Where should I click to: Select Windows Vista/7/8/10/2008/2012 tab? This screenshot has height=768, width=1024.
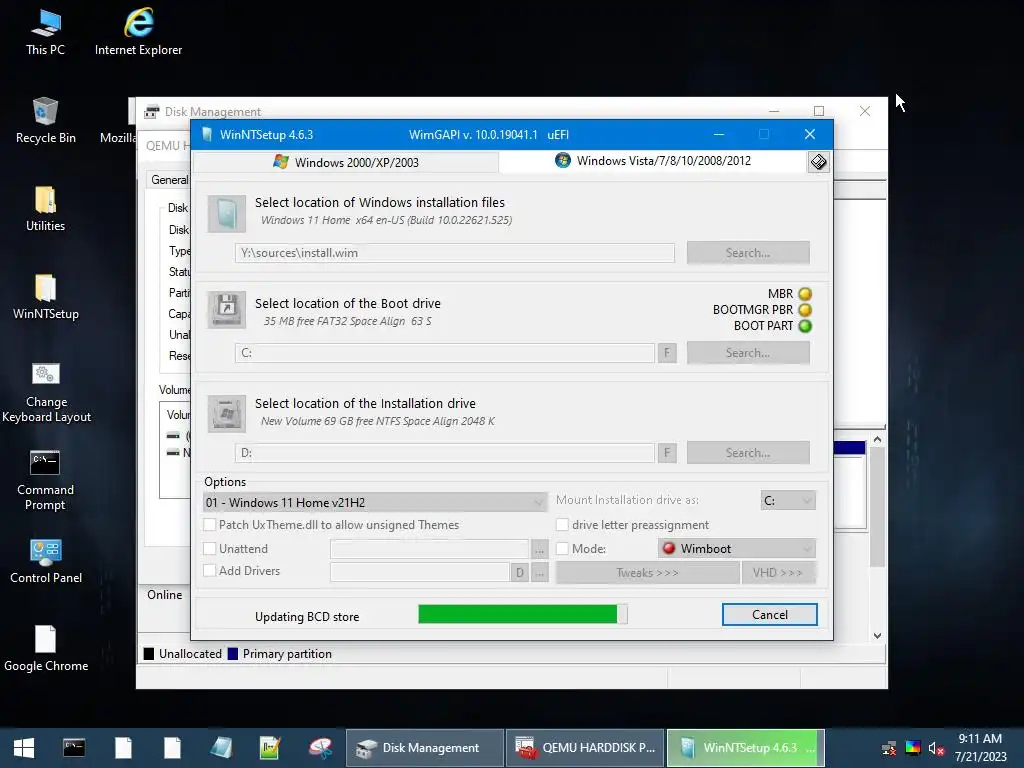pyautogui.click(x=653, y=161)
